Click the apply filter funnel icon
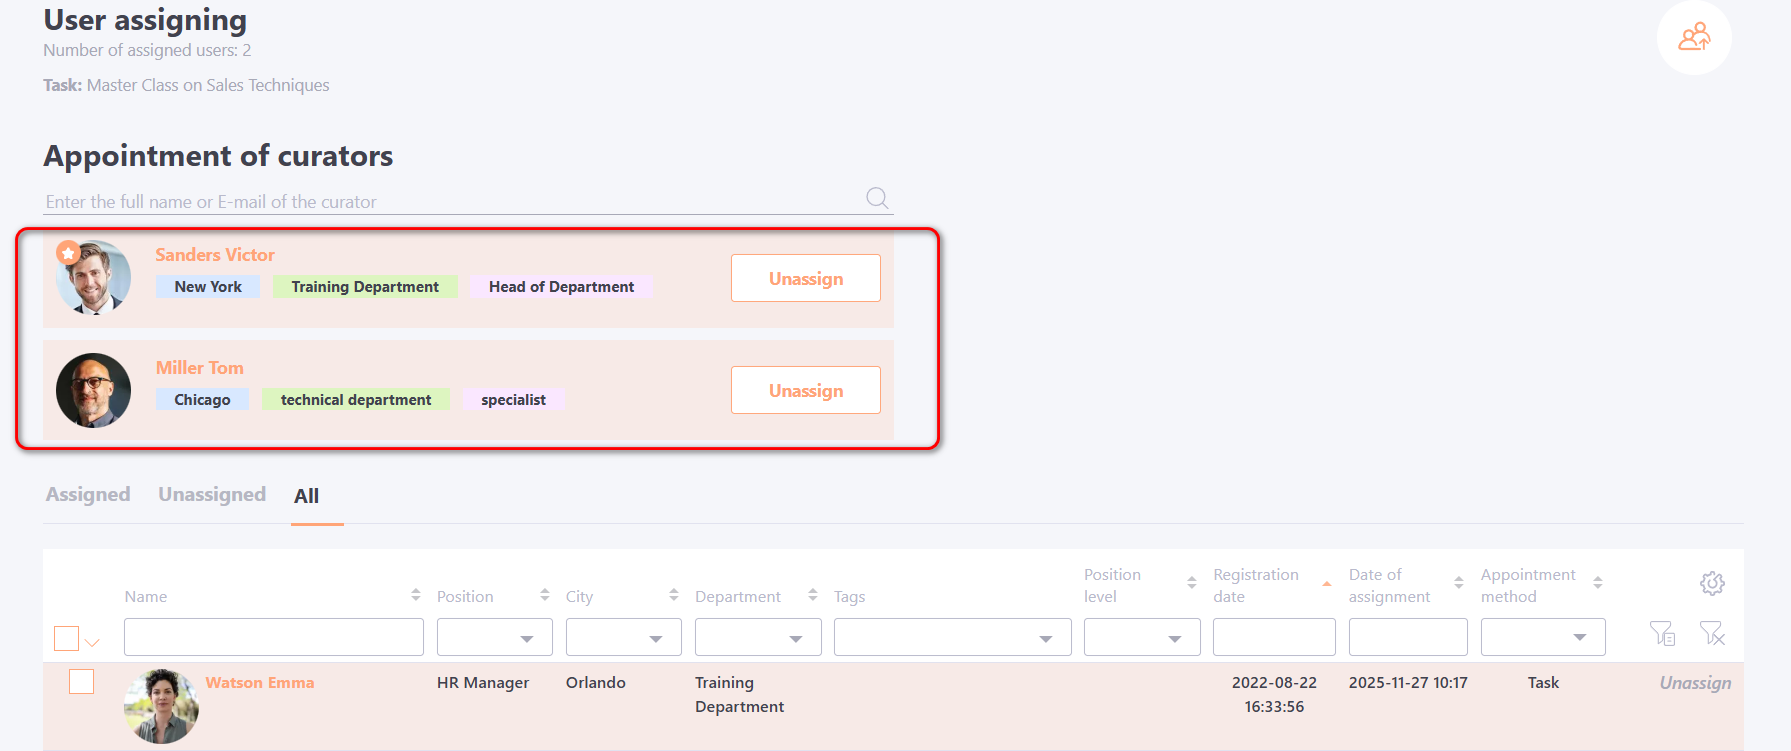This screenshot has height=751, width=1791. point(1662,633)
